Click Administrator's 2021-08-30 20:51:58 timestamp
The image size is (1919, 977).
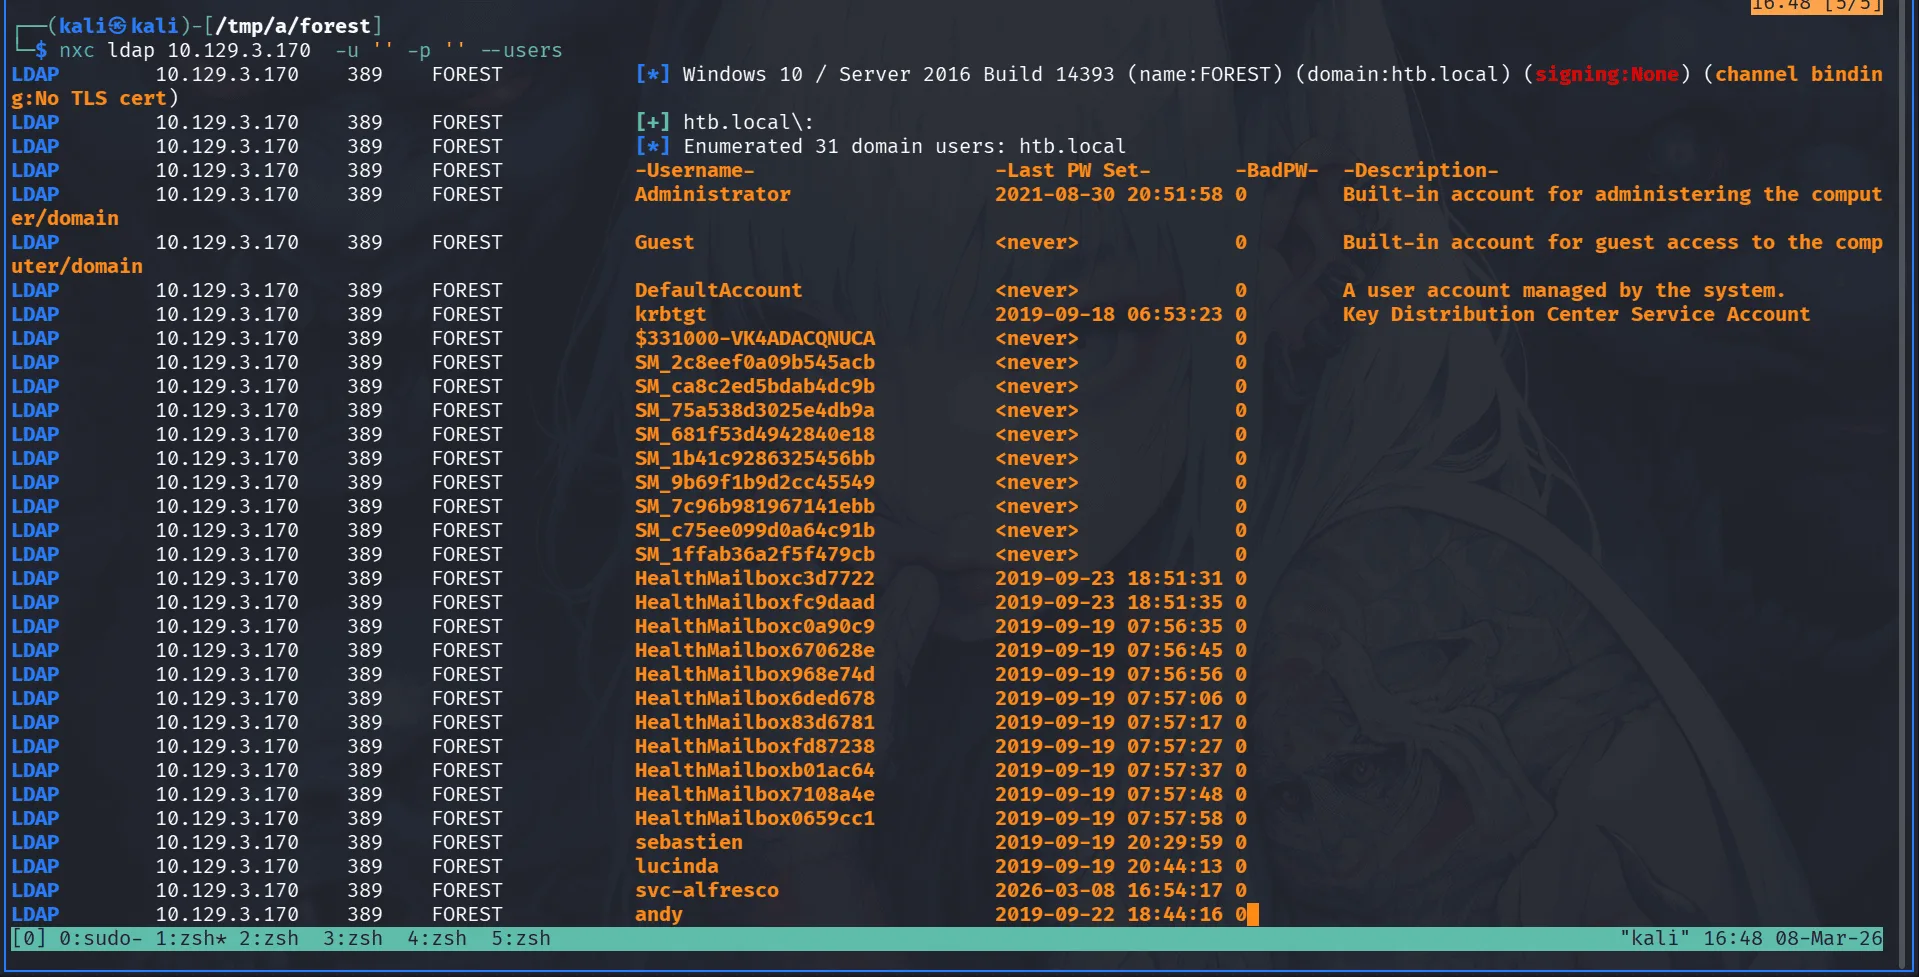click(x=1108, y=194)
